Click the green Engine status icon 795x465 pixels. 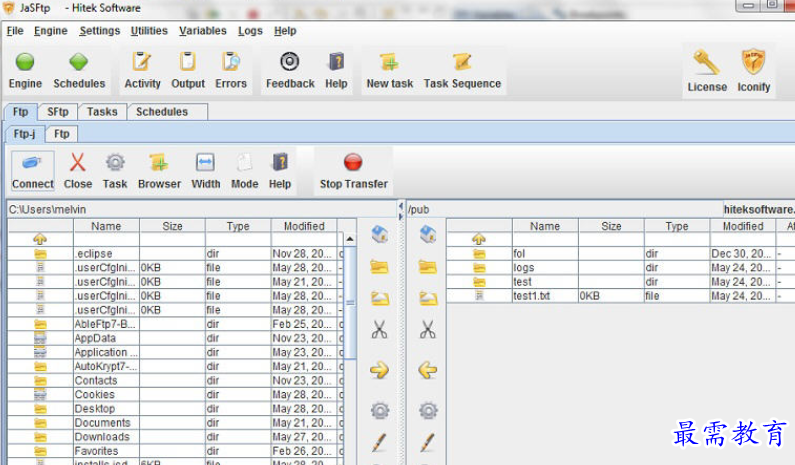tap(25, 62)
